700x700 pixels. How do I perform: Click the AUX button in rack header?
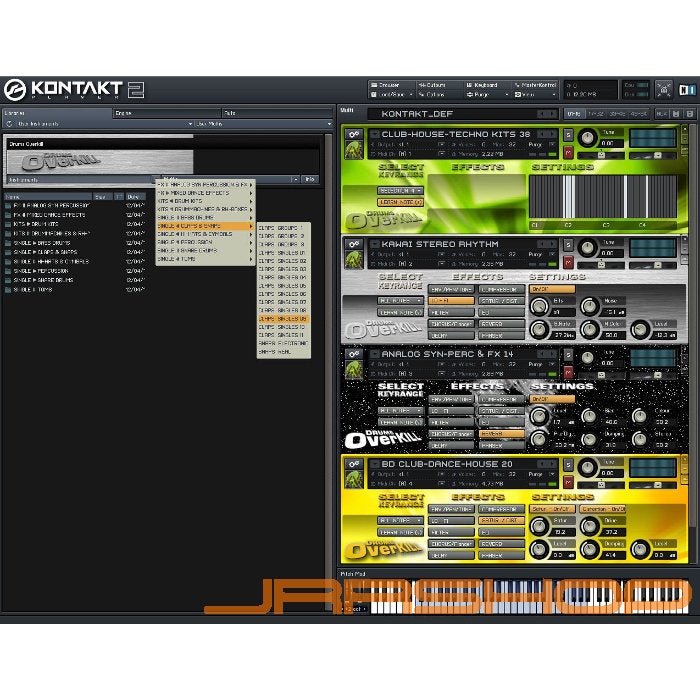pyautogui.click(x=662, y=114)
